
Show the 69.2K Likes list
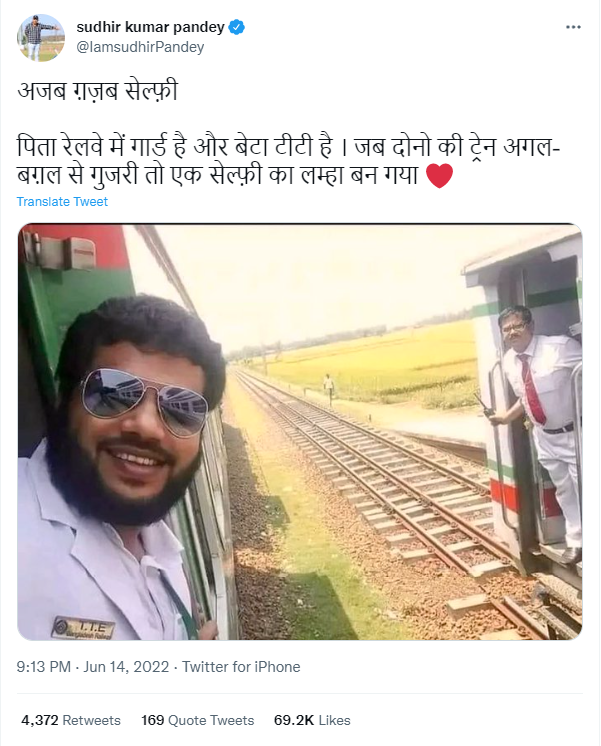pos(313,720)
